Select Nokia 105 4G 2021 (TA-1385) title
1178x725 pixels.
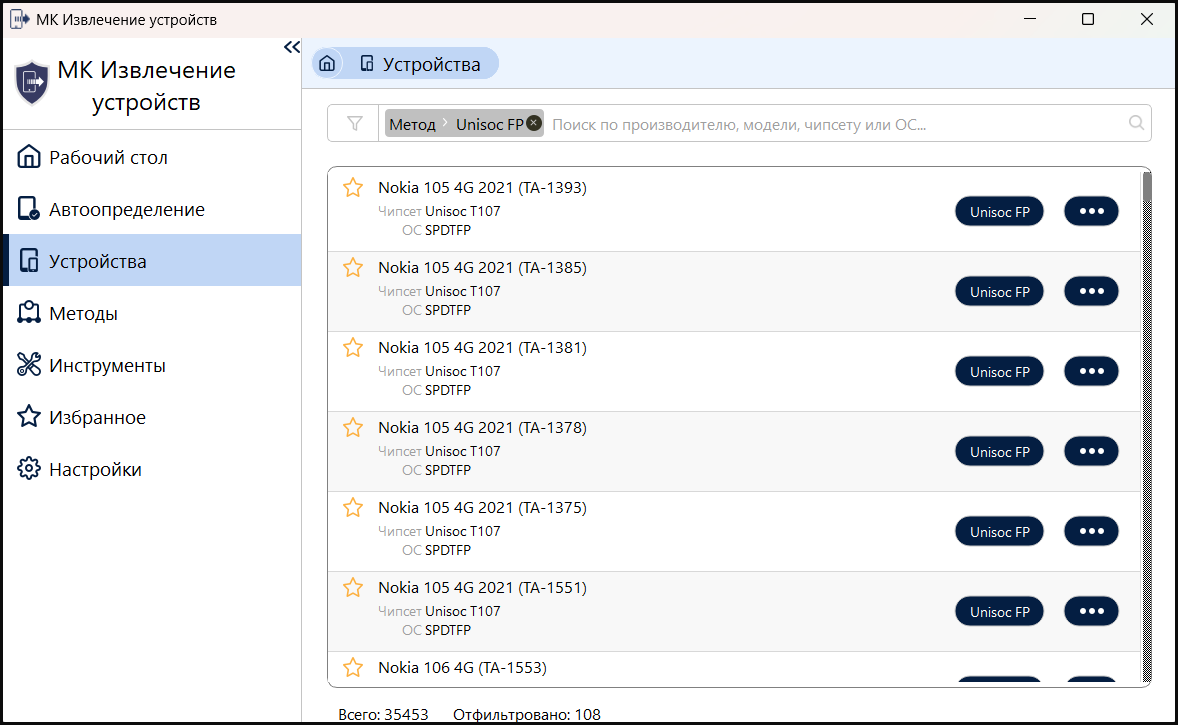[x=482, y=267]
